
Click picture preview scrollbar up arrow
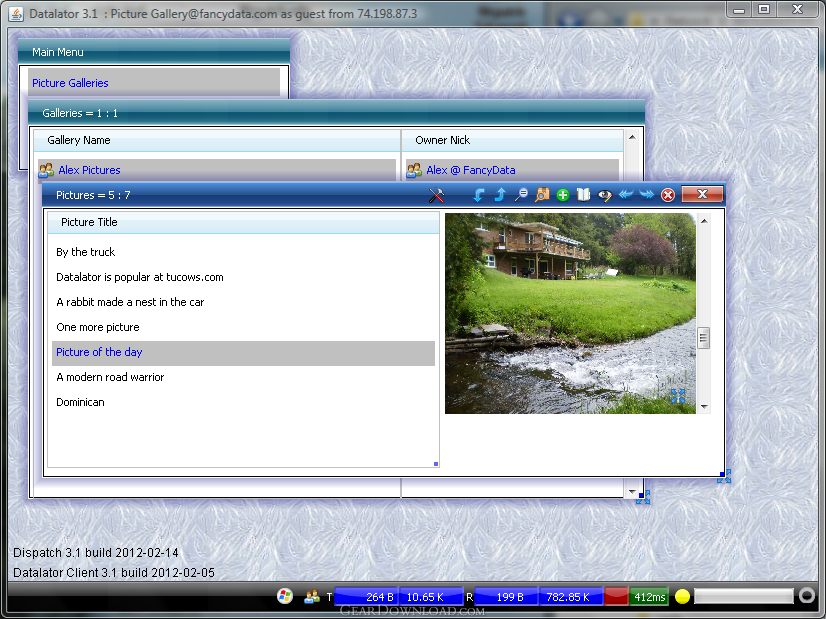[x=704, y=221]
